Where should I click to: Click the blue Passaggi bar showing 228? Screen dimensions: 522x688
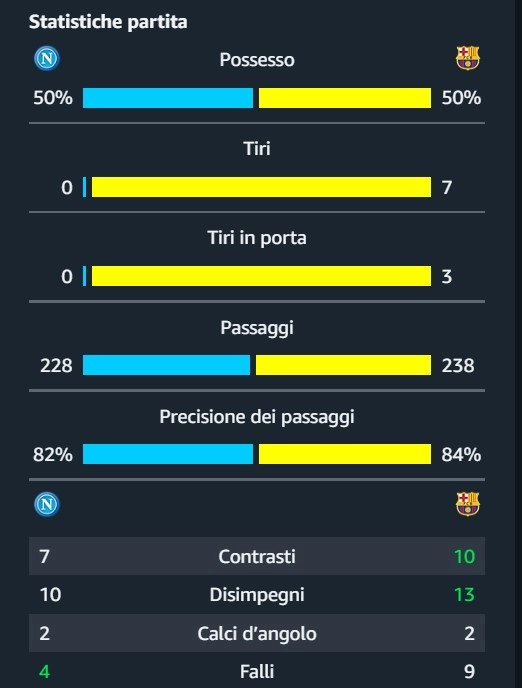pos(166,365)
